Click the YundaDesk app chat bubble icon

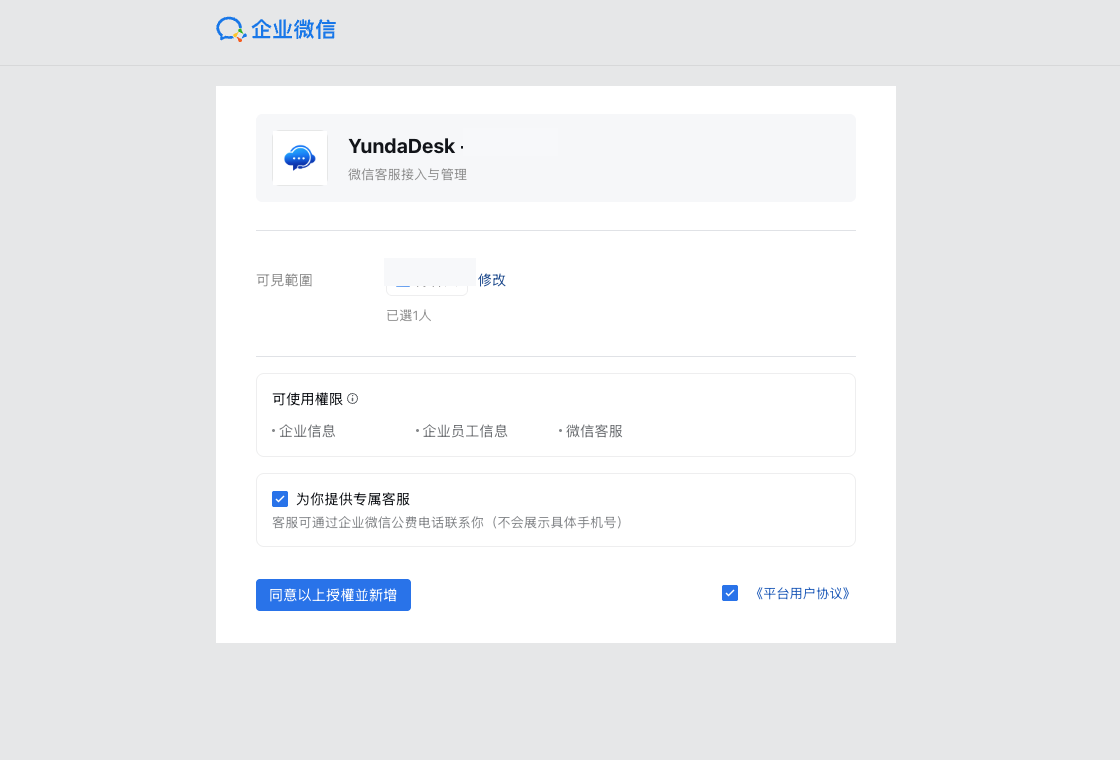[300, 158]
